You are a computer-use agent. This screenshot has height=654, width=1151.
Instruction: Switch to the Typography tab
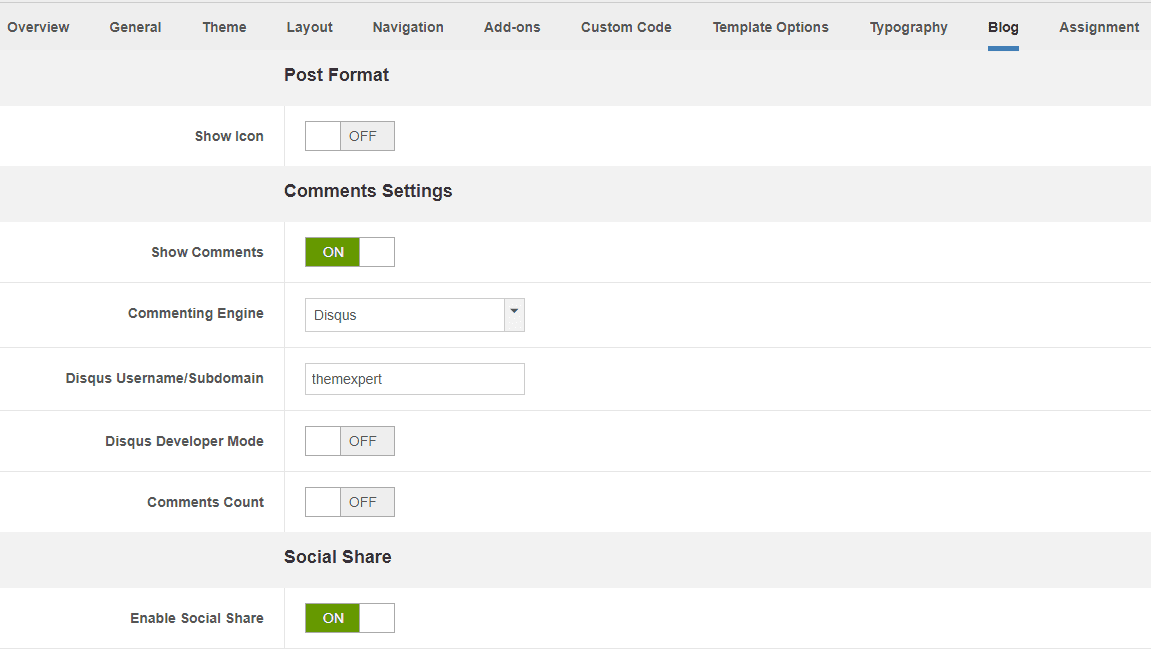tap(908, 27)
